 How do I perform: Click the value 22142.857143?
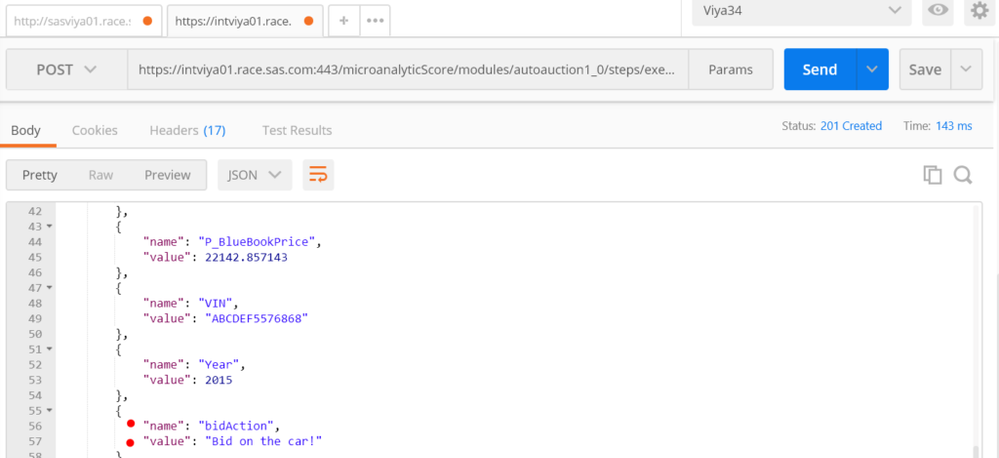pos(246,257)
